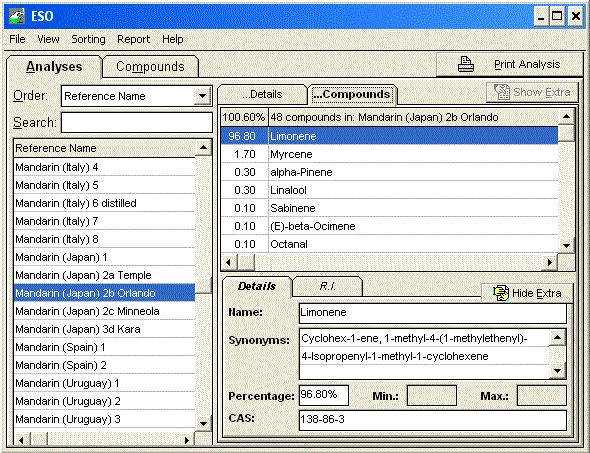Switch to the ...Details tab
This screenshot has width=590, height=453.
(x=262, y=94)
